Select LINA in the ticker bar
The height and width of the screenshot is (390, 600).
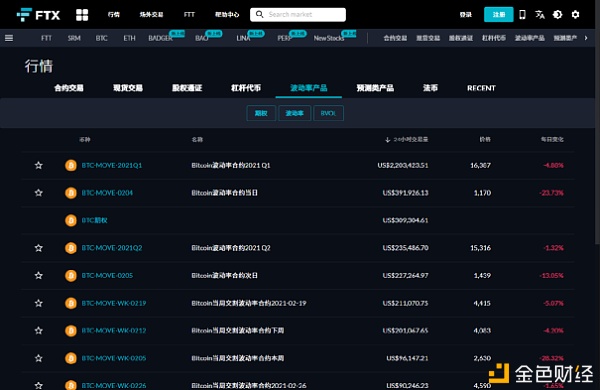pos(243,38)
